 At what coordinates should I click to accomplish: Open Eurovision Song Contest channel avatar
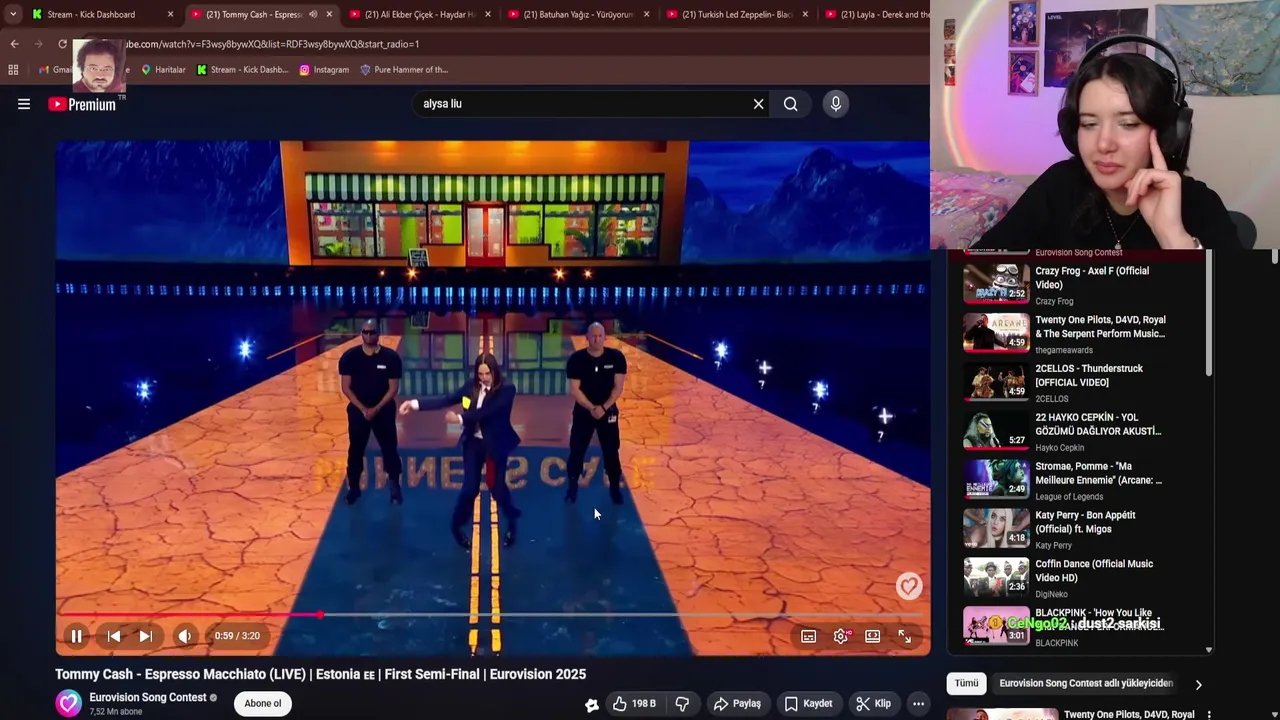(68, 703)
